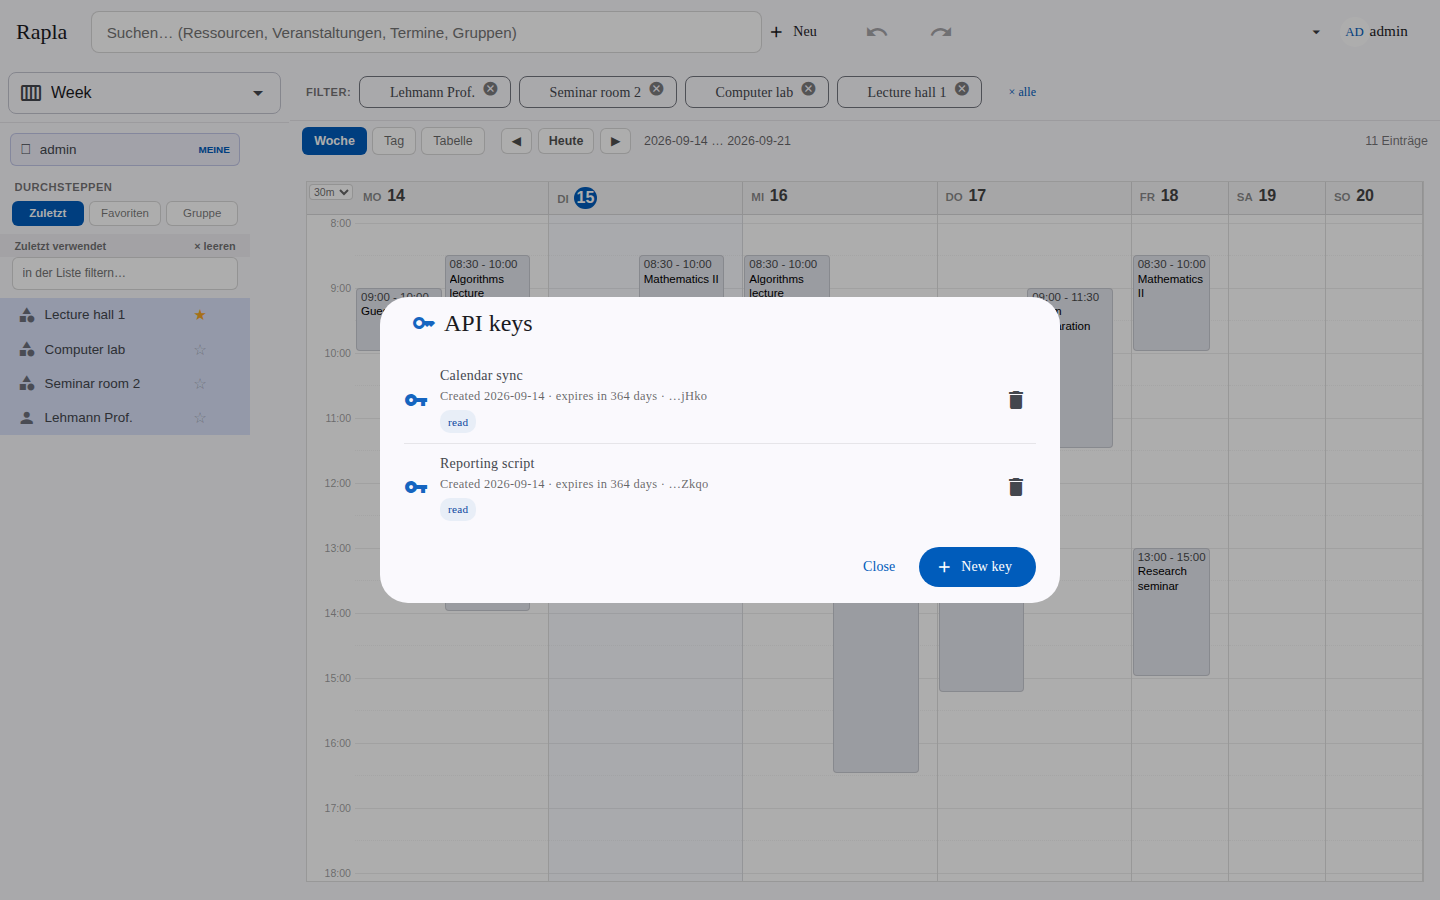1440x900 pixels.
Task: Favorite Seminar room 2 with star
Action: click(x=199, y=384)
